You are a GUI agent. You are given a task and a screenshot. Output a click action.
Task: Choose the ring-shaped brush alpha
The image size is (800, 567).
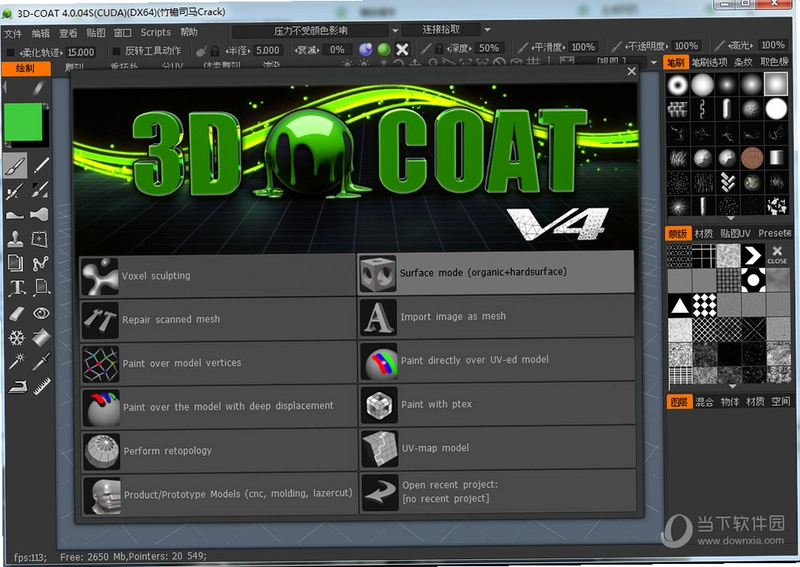tap(678, 85)
